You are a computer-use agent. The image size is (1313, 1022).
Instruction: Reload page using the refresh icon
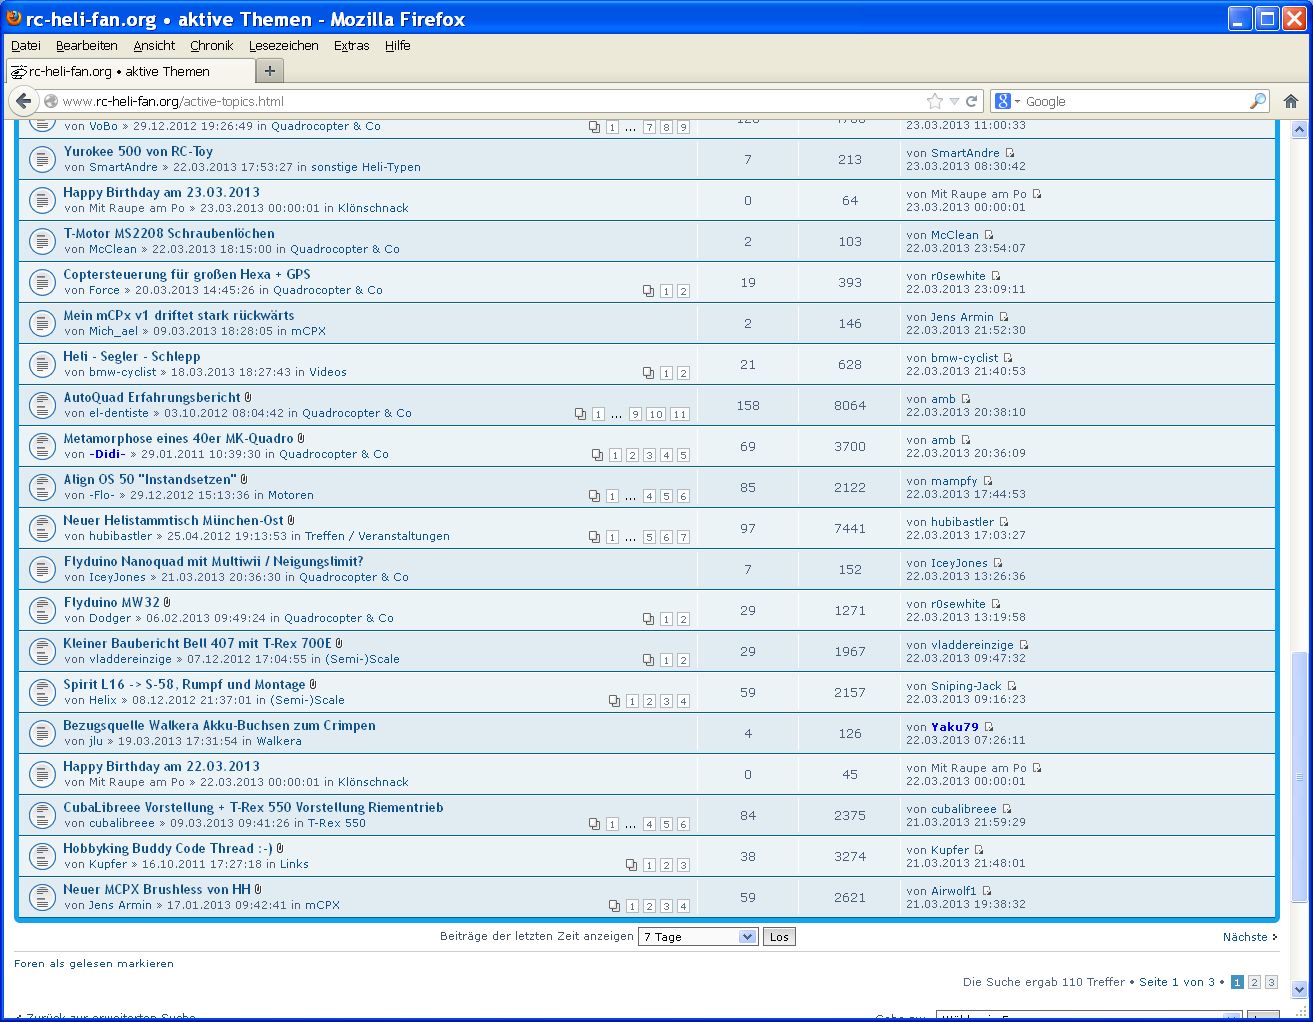971,101
